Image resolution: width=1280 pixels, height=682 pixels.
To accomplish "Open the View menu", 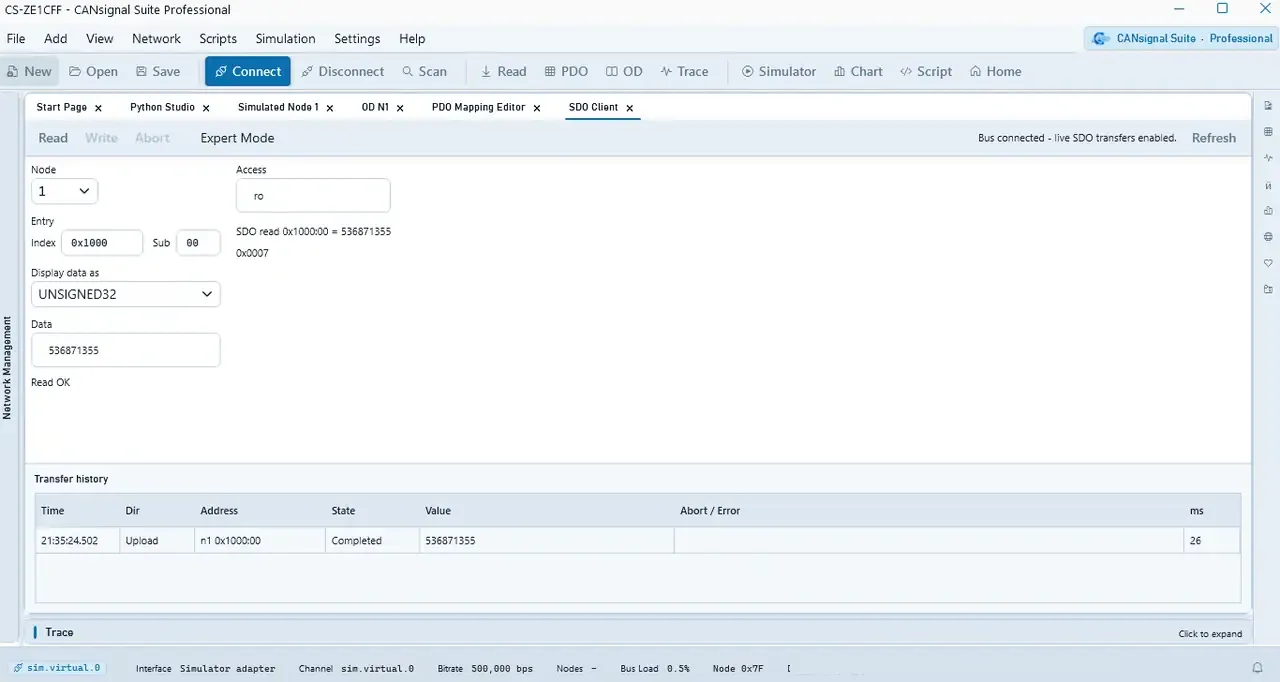I will click(100, 39).
